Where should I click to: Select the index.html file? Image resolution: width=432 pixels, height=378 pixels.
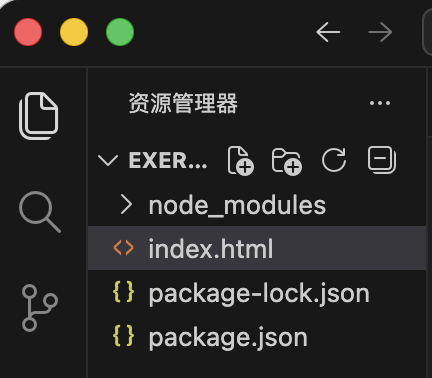[257, 248]
